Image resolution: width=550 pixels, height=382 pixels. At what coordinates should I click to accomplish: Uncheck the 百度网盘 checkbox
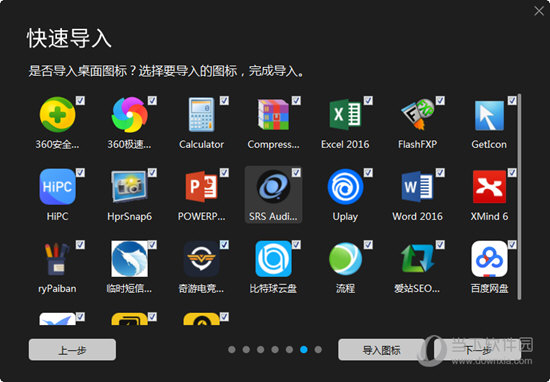point(512,245)
